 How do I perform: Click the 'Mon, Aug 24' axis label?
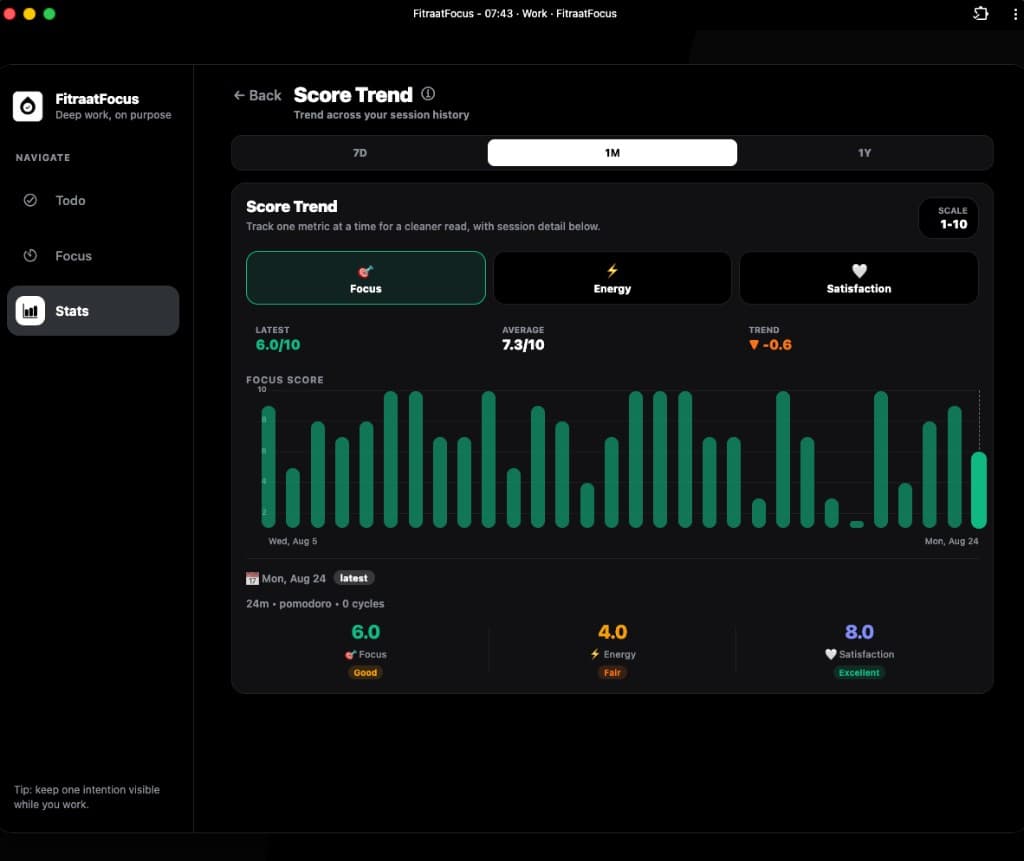point(952,541)
